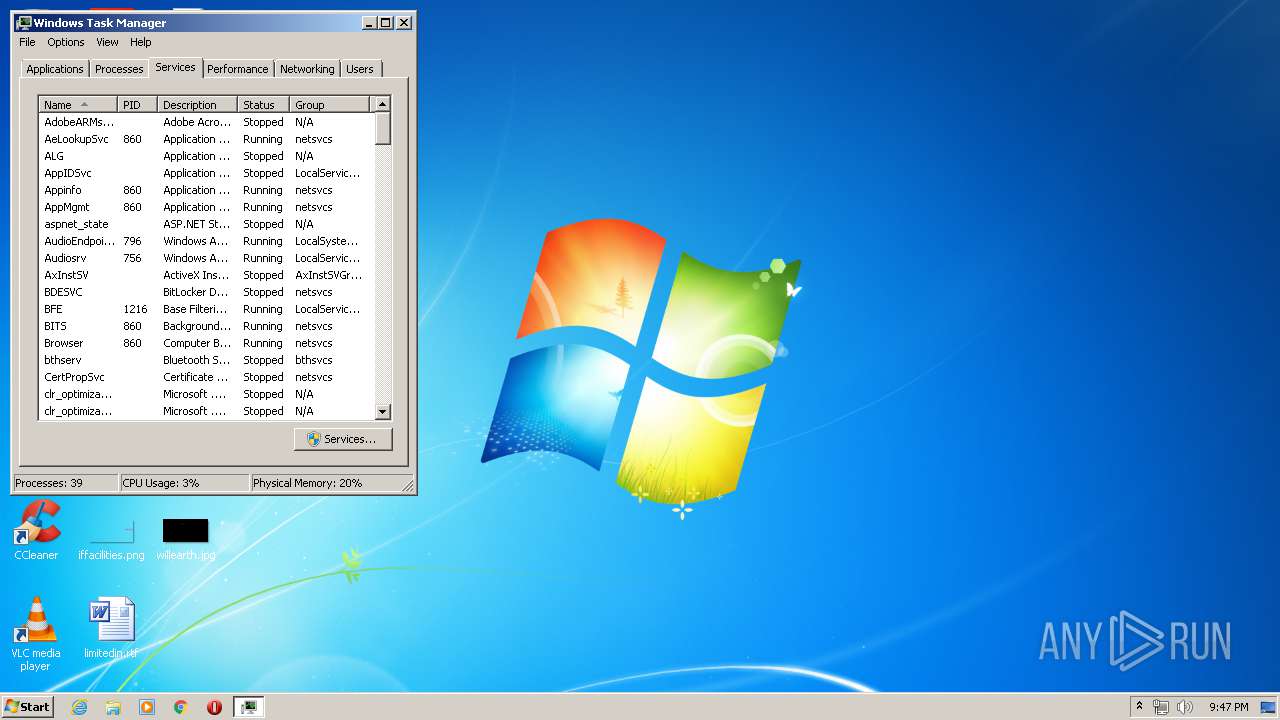
Task: Activate Task Manager taskbar button
Action: pyautogui.click(x=248, y=707)
